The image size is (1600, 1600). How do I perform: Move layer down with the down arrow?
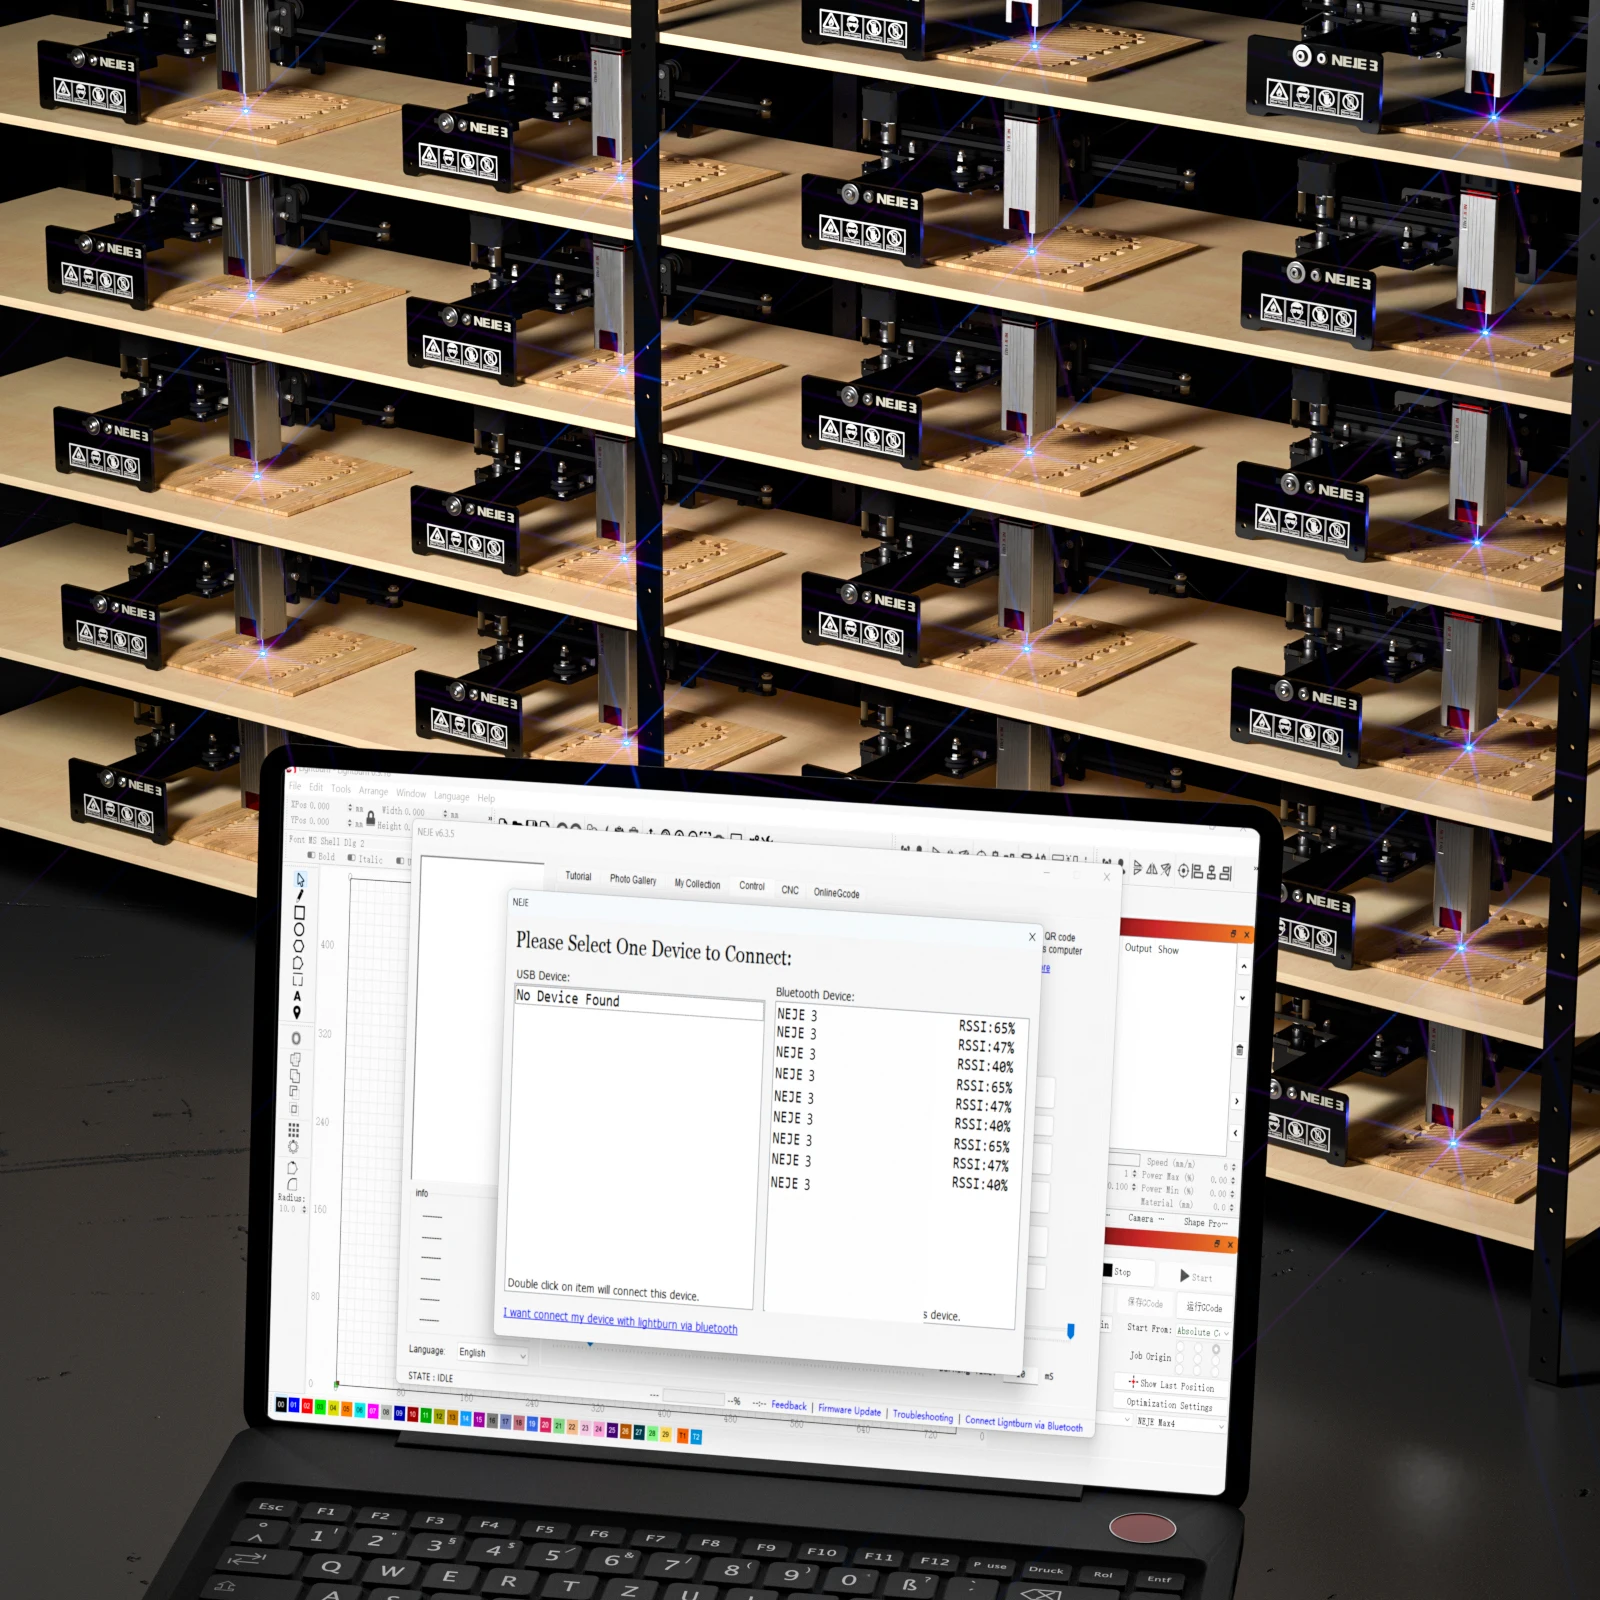point(1242,998)
